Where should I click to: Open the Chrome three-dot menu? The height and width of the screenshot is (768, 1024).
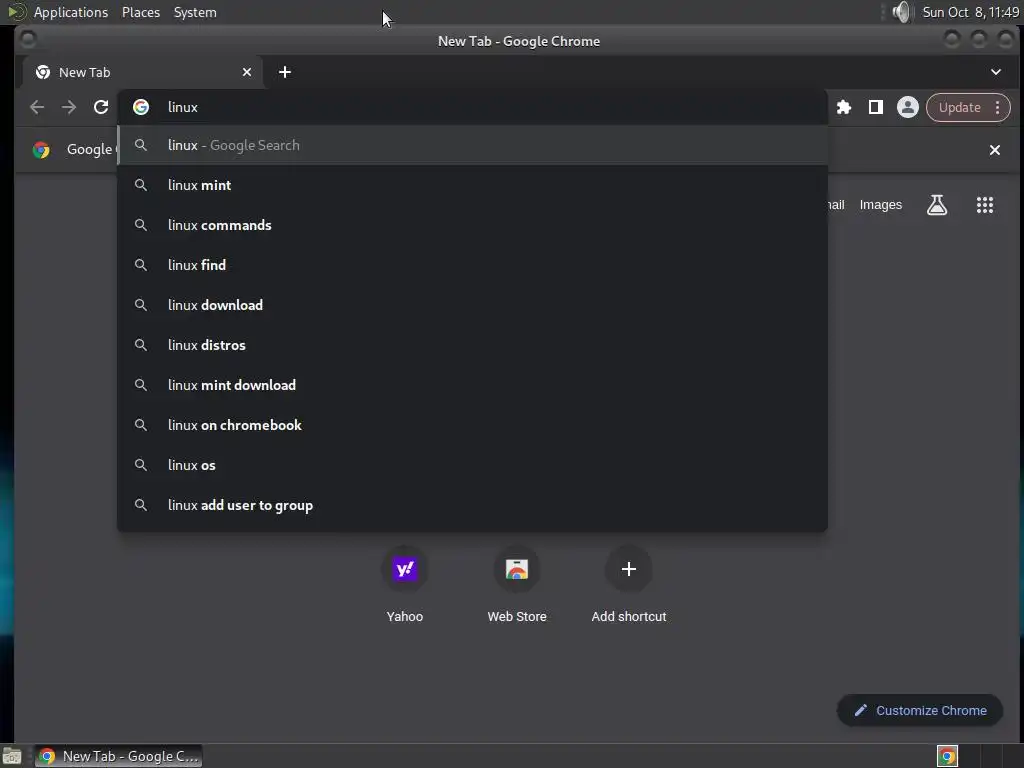(x=997, y=108)
